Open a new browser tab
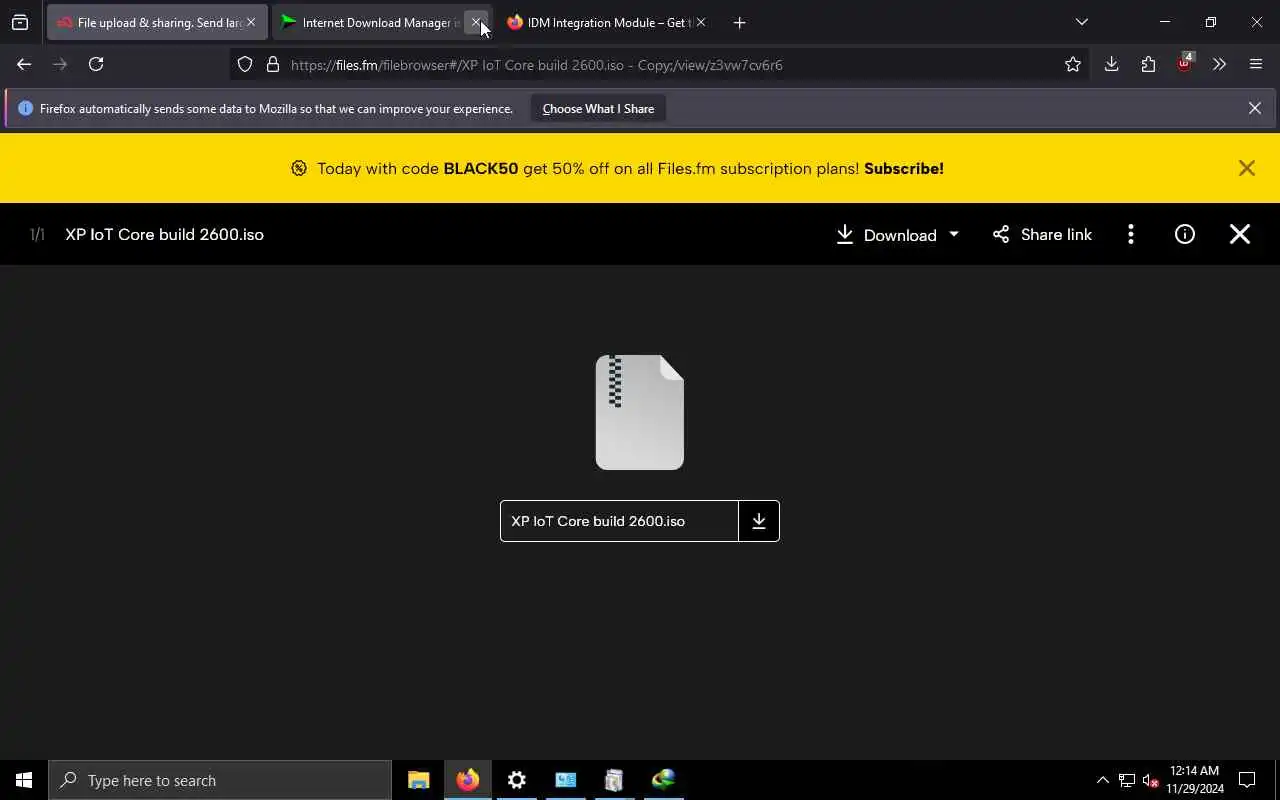 click(x=739, y=22)
